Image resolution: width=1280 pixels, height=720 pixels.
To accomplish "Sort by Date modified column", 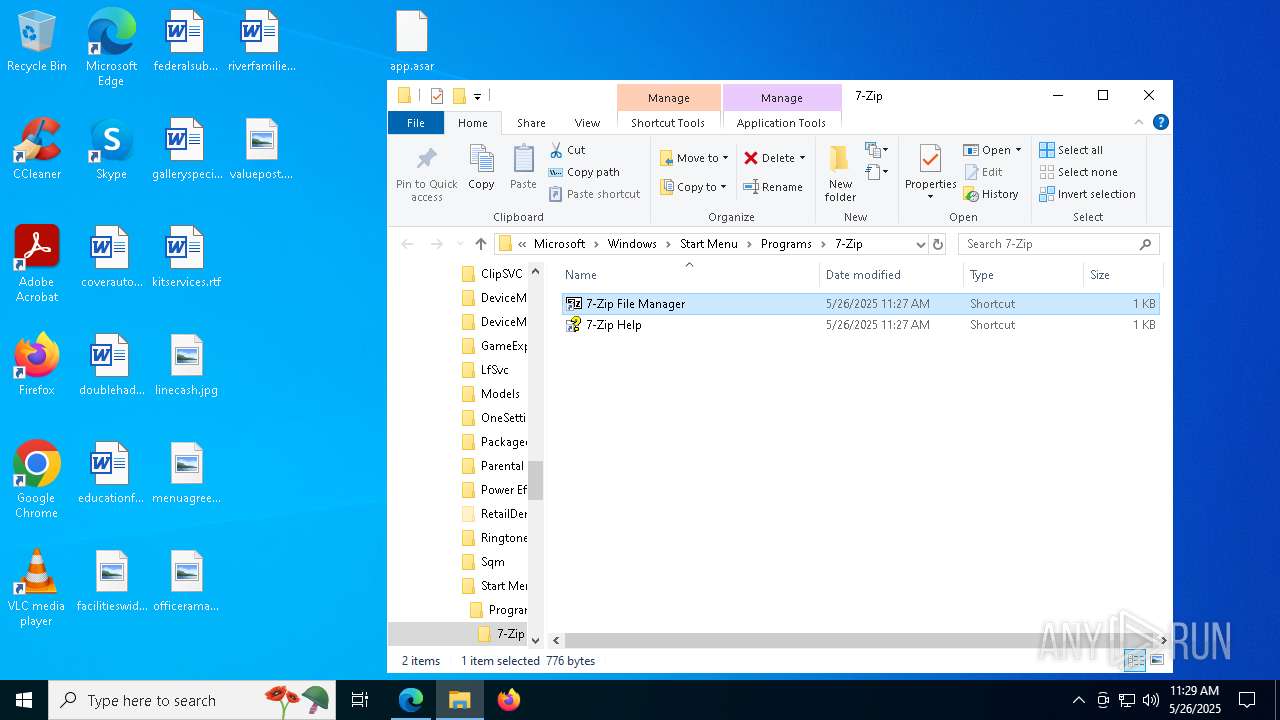I will pos(891,275).
